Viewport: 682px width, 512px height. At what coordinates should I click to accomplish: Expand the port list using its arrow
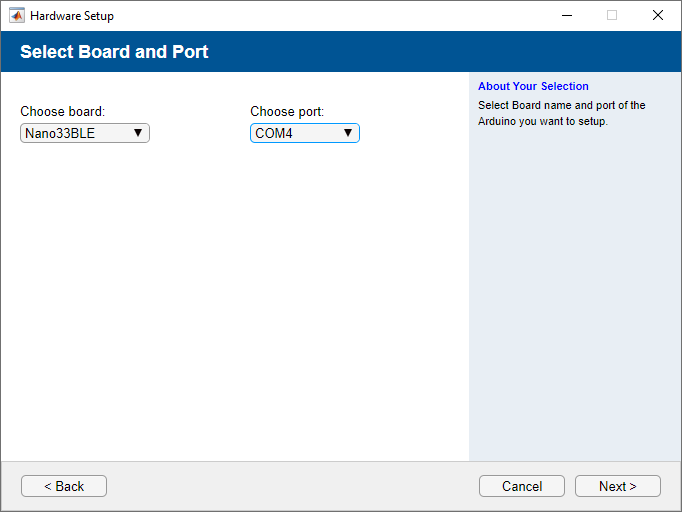click(348, 133)
